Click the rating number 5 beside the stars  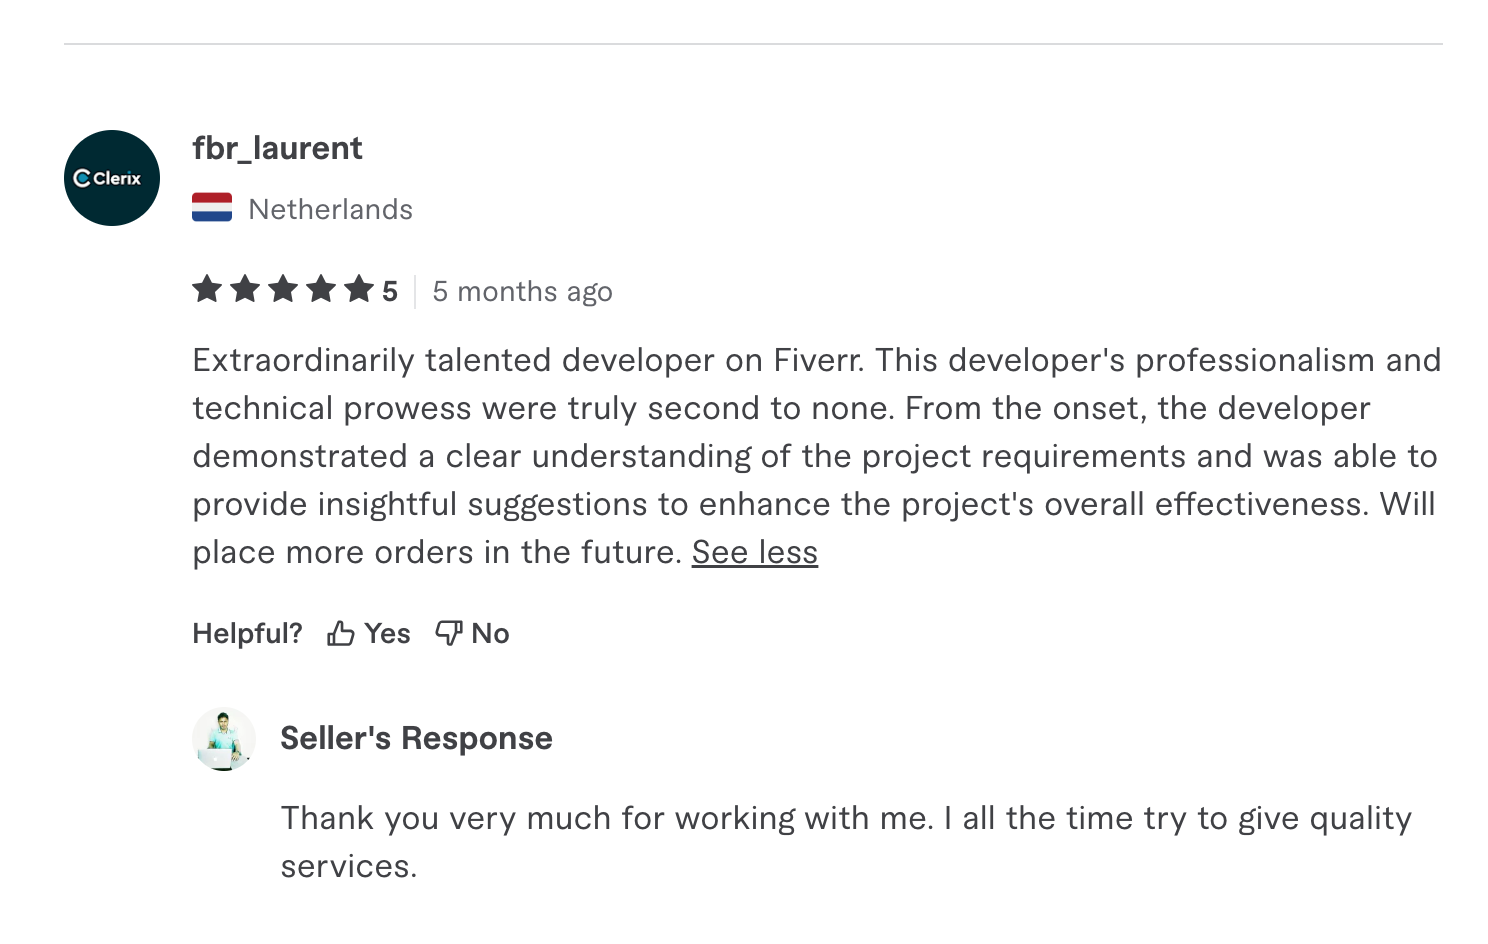[390, 292]
